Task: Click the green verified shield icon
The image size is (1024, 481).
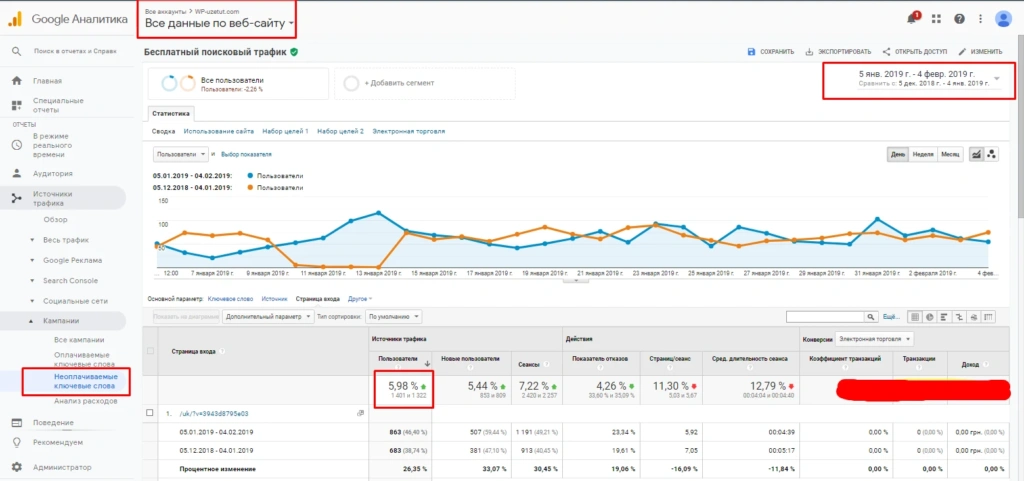Action: 294,52
